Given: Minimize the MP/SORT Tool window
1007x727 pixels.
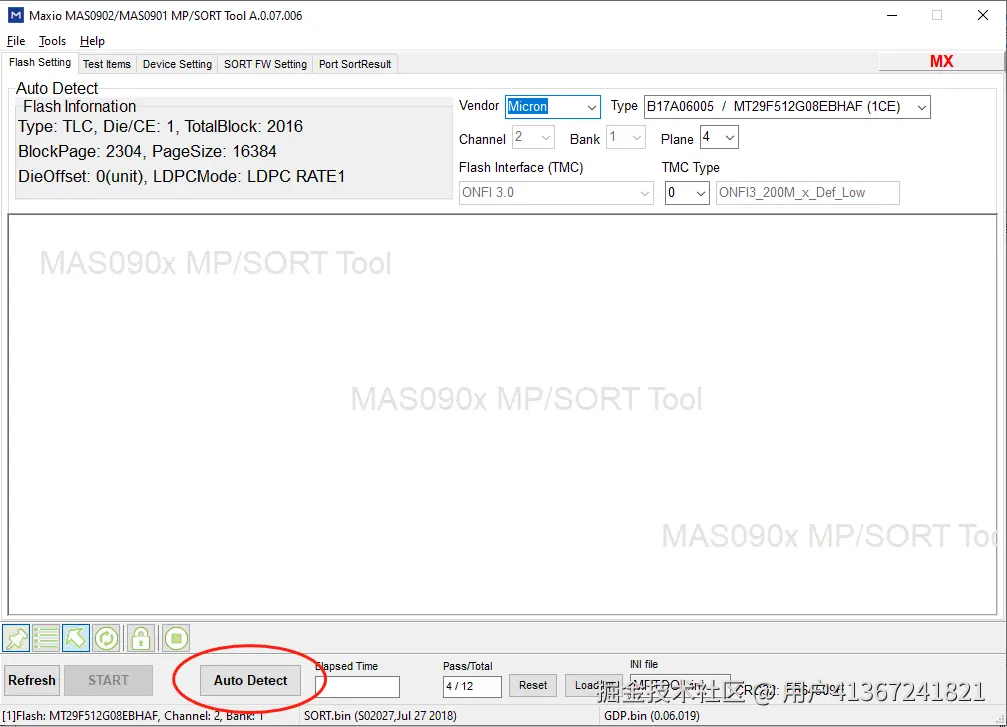Looking at the screenshot, I should [892, 15].
